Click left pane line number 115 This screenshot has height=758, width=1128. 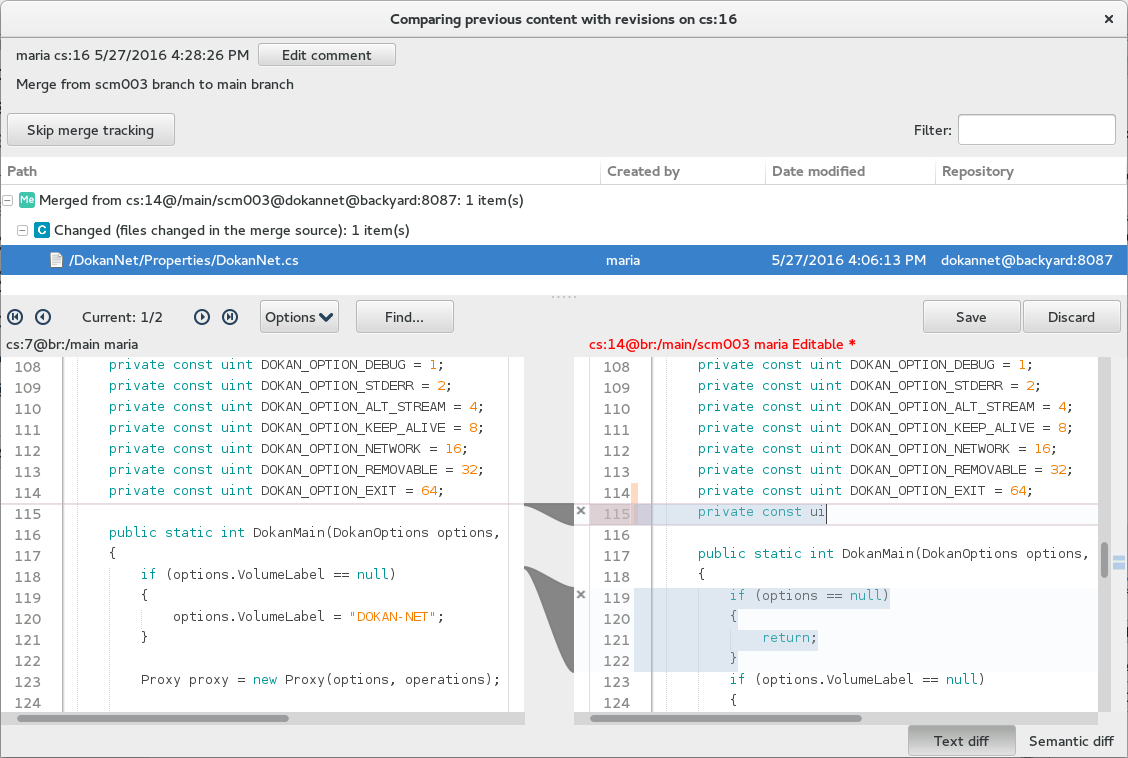pos(28,514)
